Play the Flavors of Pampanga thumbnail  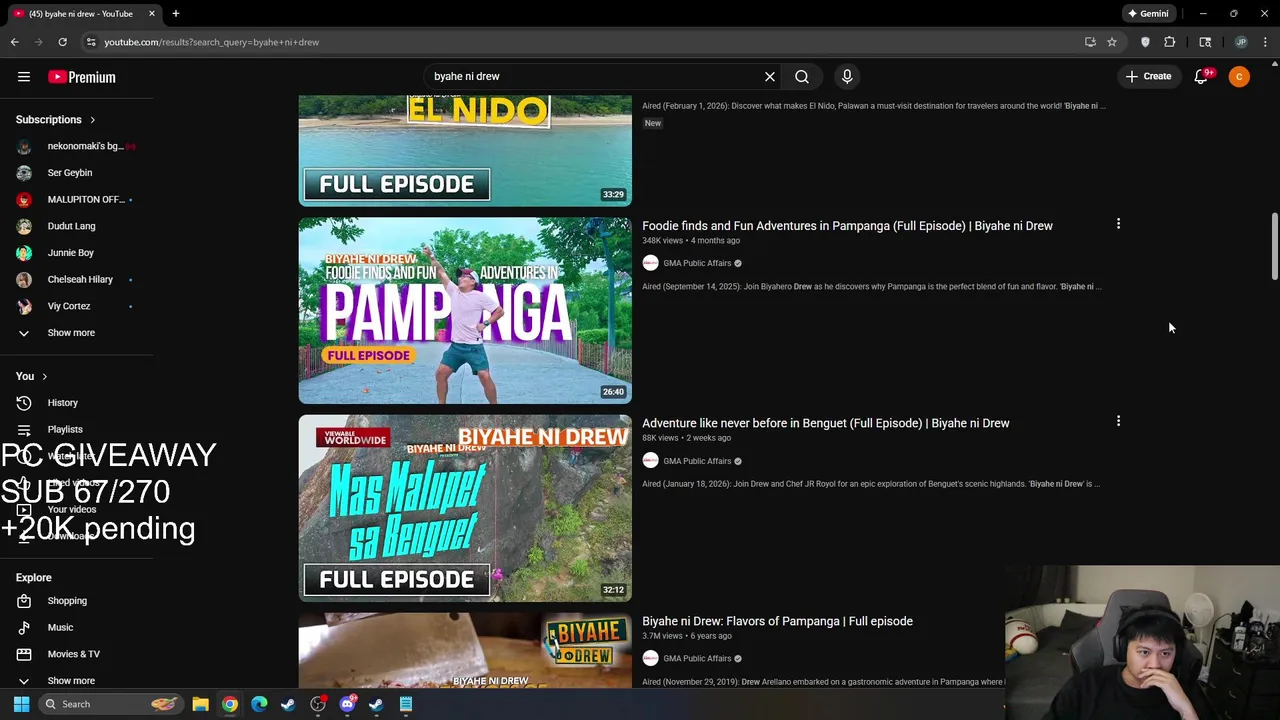tap(465, 650)
